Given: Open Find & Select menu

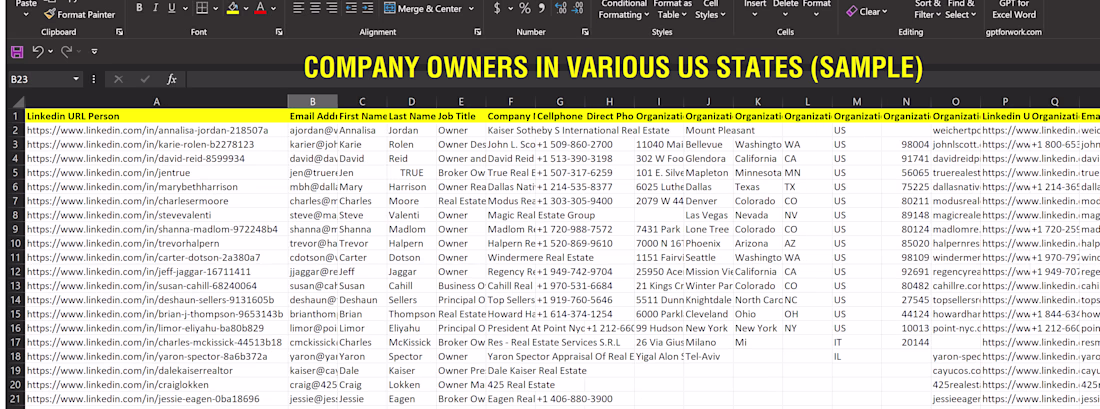Looking at the screenshot, I should pyautogui.click(x=960, y=8).
